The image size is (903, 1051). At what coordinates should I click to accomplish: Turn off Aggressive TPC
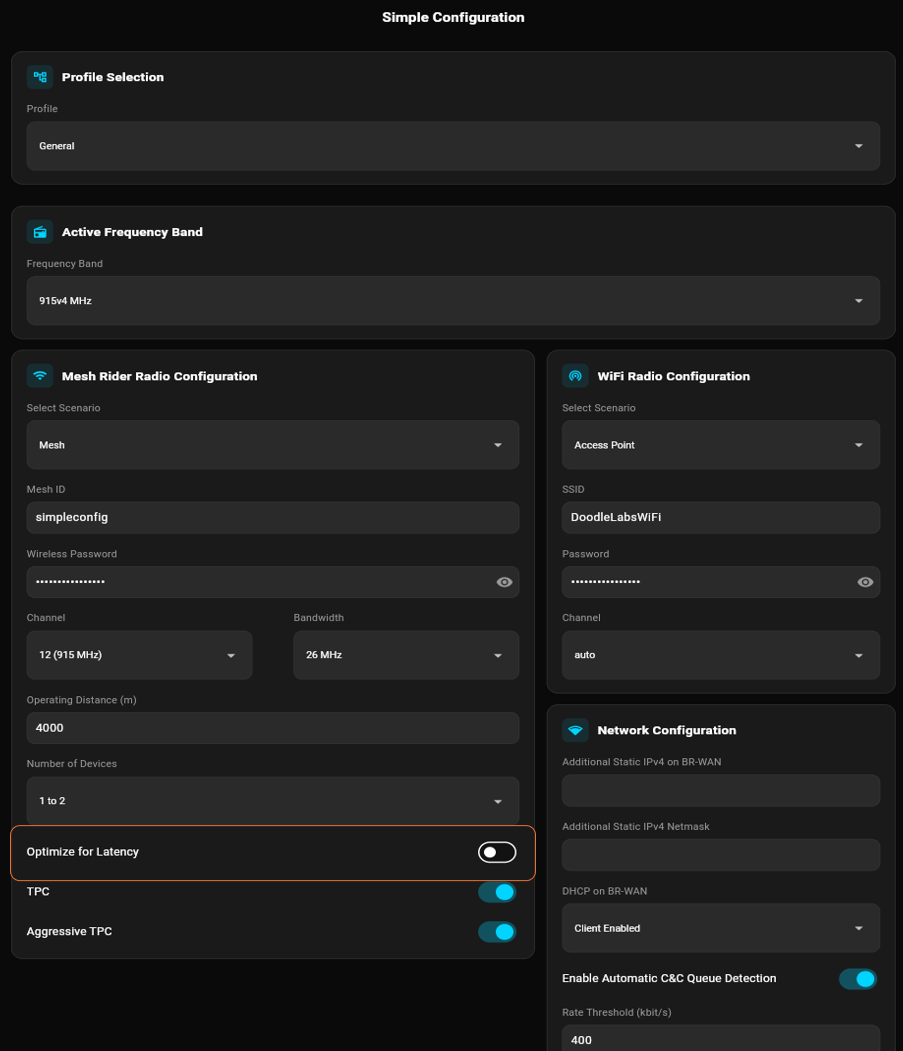497,931
